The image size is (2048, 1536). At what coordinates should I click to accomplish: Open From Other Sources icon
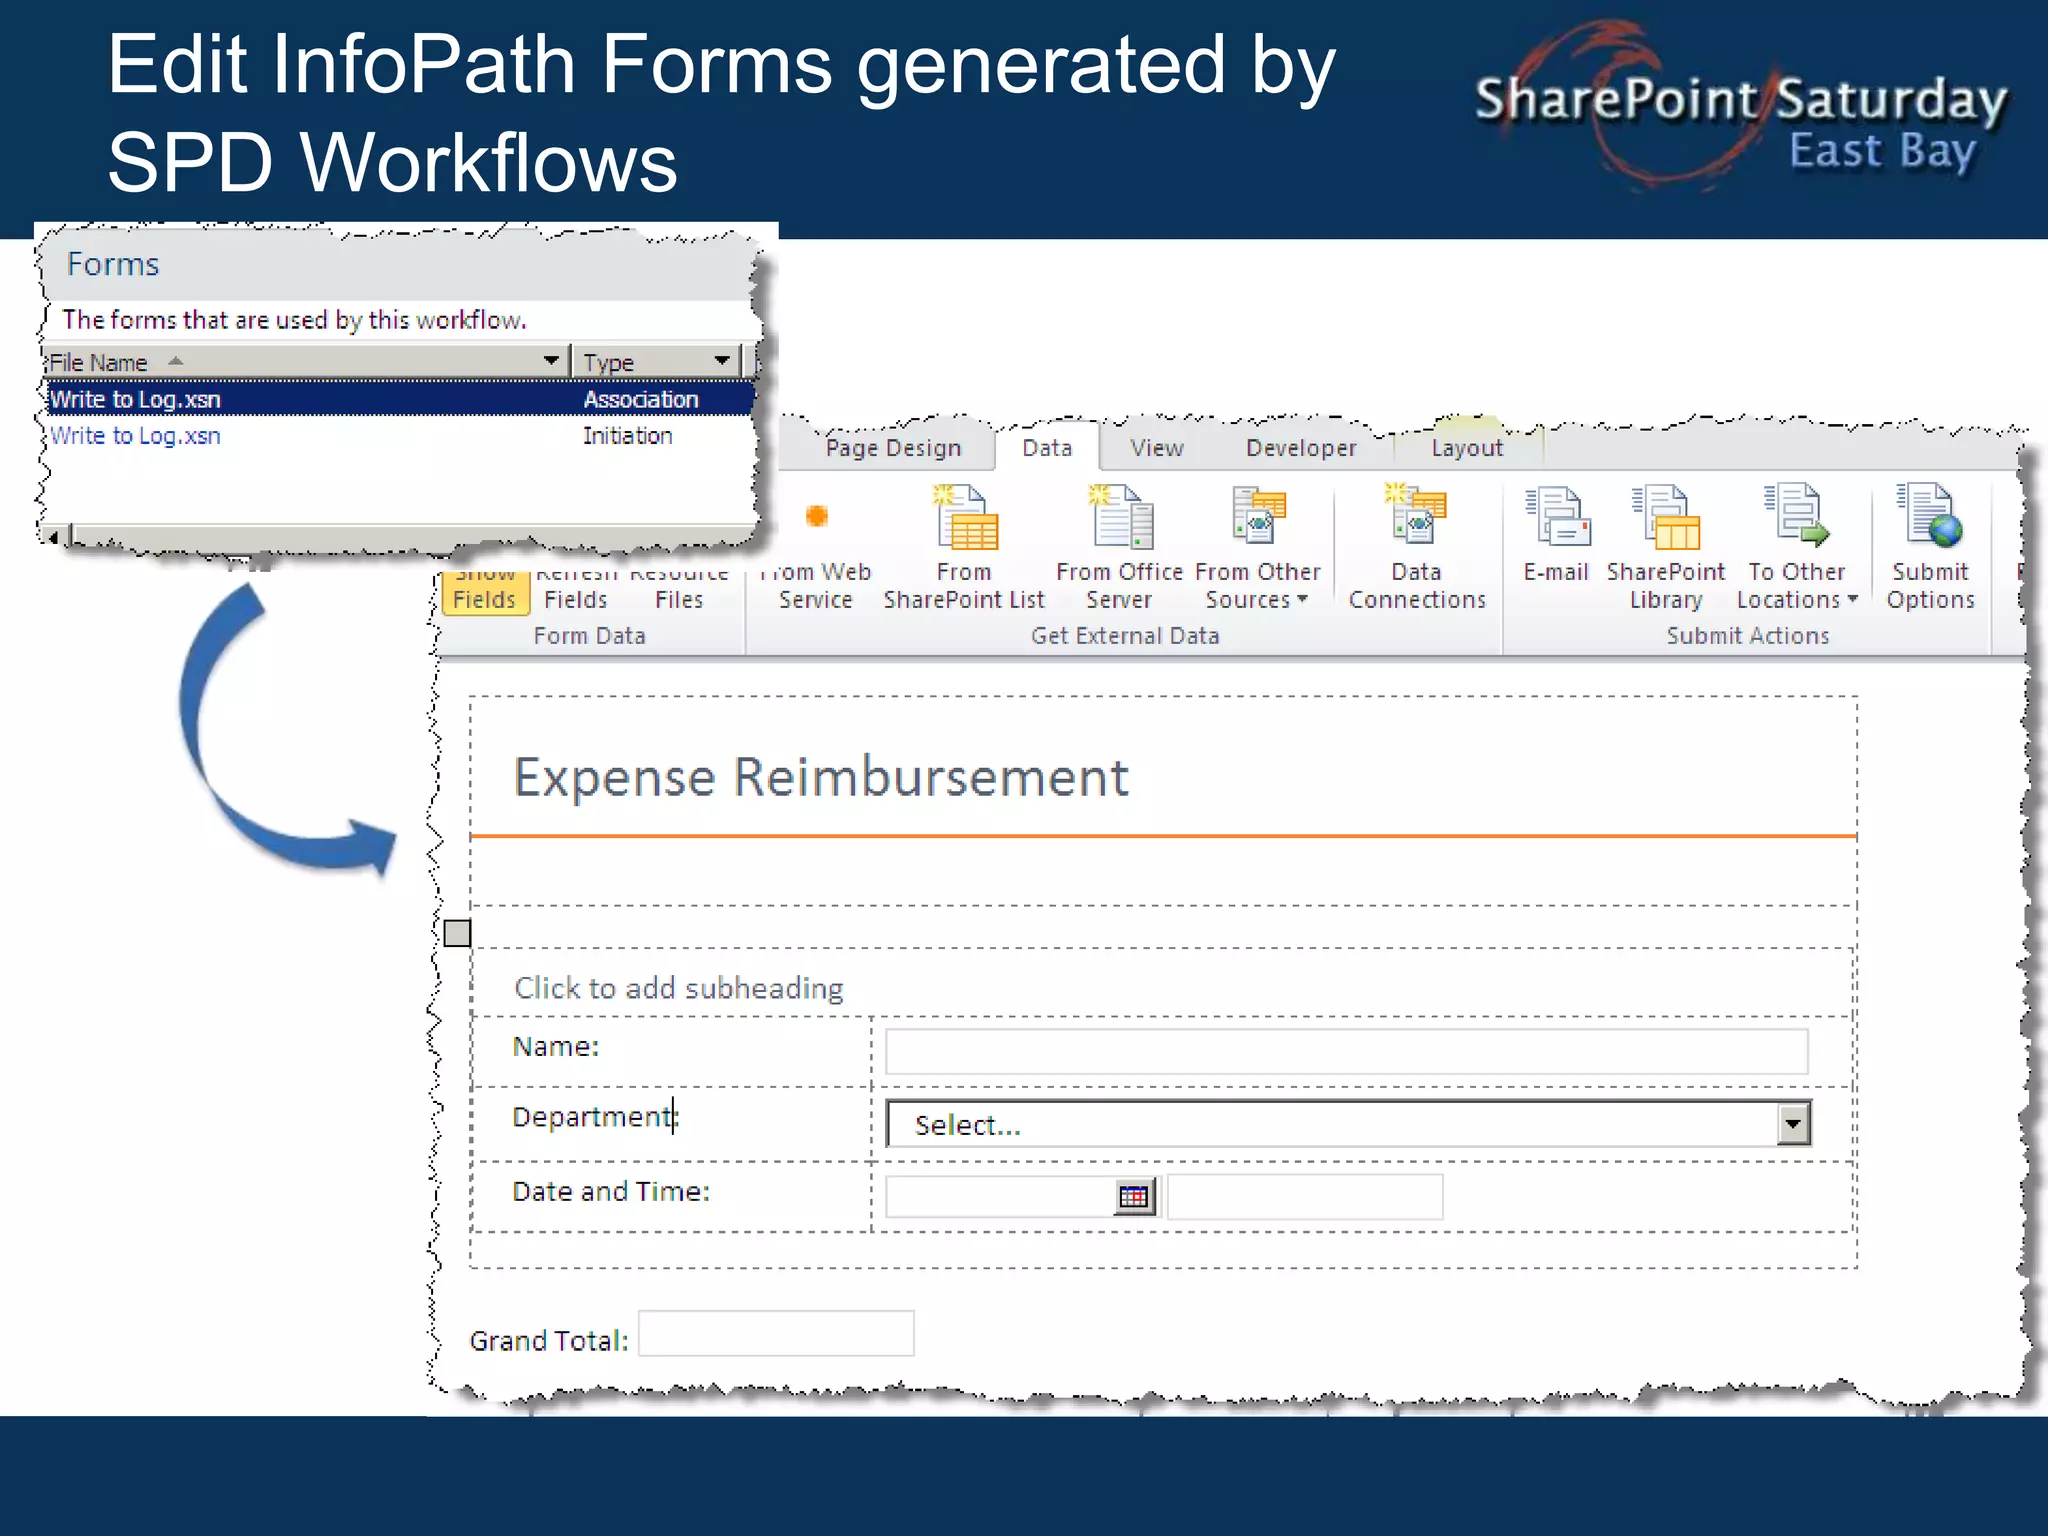pos(1258,517)
